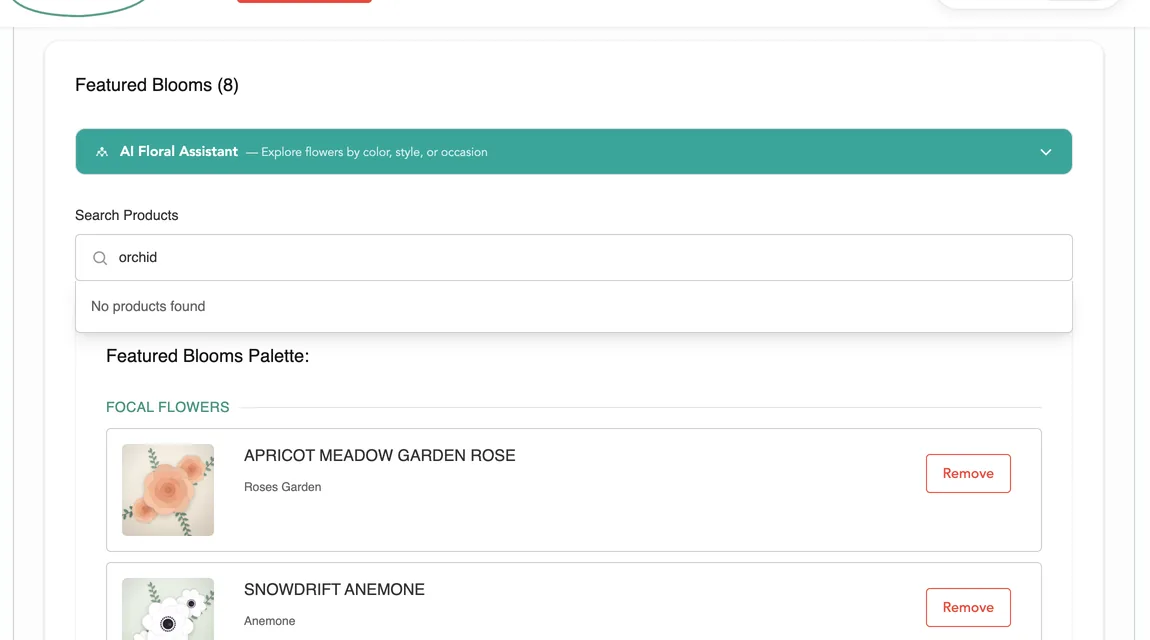
Task: Click the Featured Blooms (8) heading
Action: [156, 85]
